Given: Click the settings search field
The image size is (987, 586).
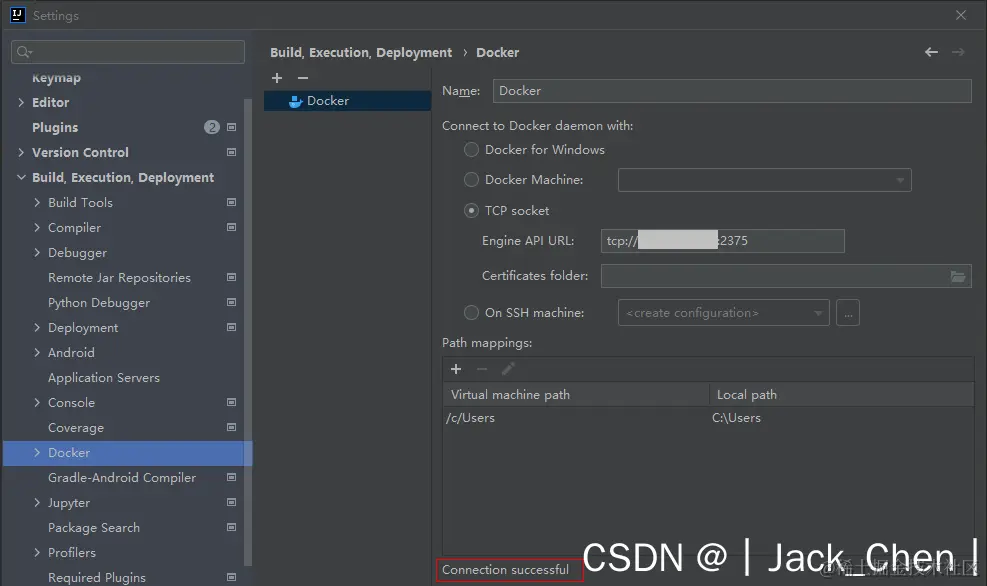Looking at the screenshot, I should pyautogui.click(x=128, y=52).
